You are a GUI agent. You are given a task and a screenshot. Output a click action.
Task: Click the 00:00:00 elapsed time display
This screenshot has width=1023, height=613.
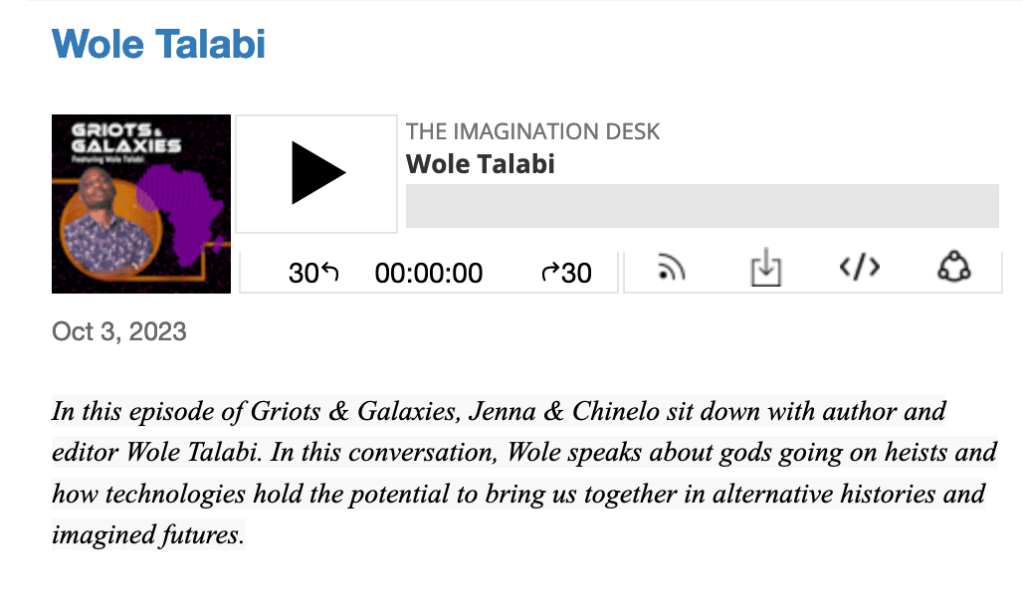(428, 272)
